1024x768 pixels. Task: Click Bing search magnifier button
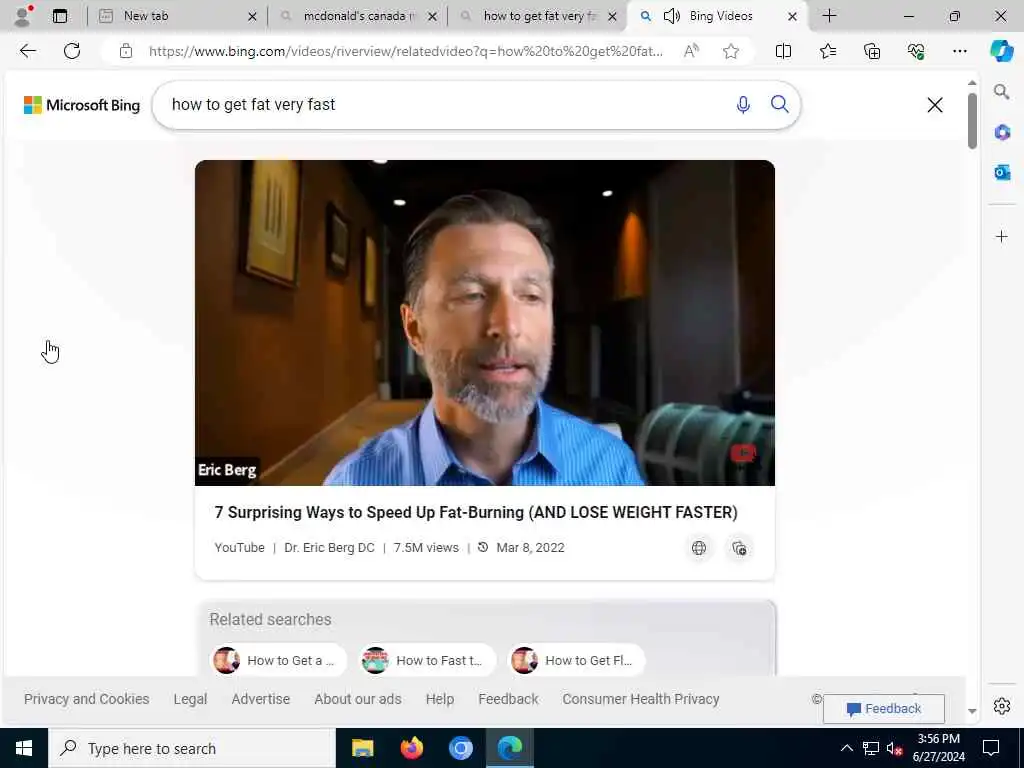780,104
